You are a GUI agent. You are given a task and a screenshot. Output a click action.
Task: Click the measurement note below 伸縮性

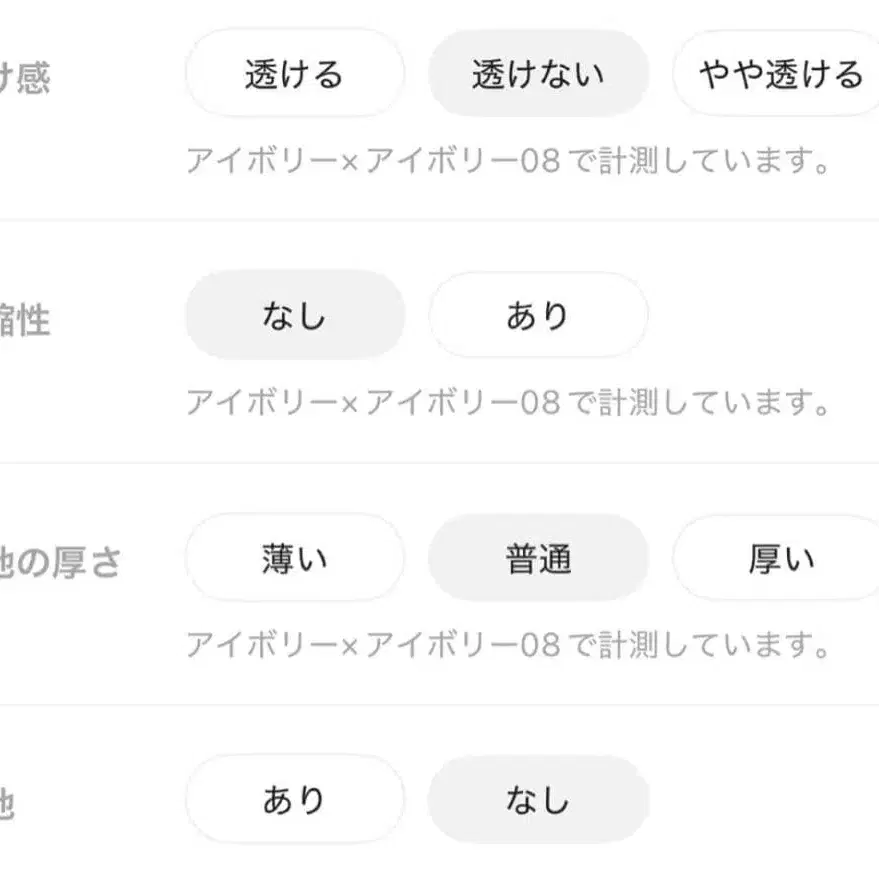click(x=508, y=400)
